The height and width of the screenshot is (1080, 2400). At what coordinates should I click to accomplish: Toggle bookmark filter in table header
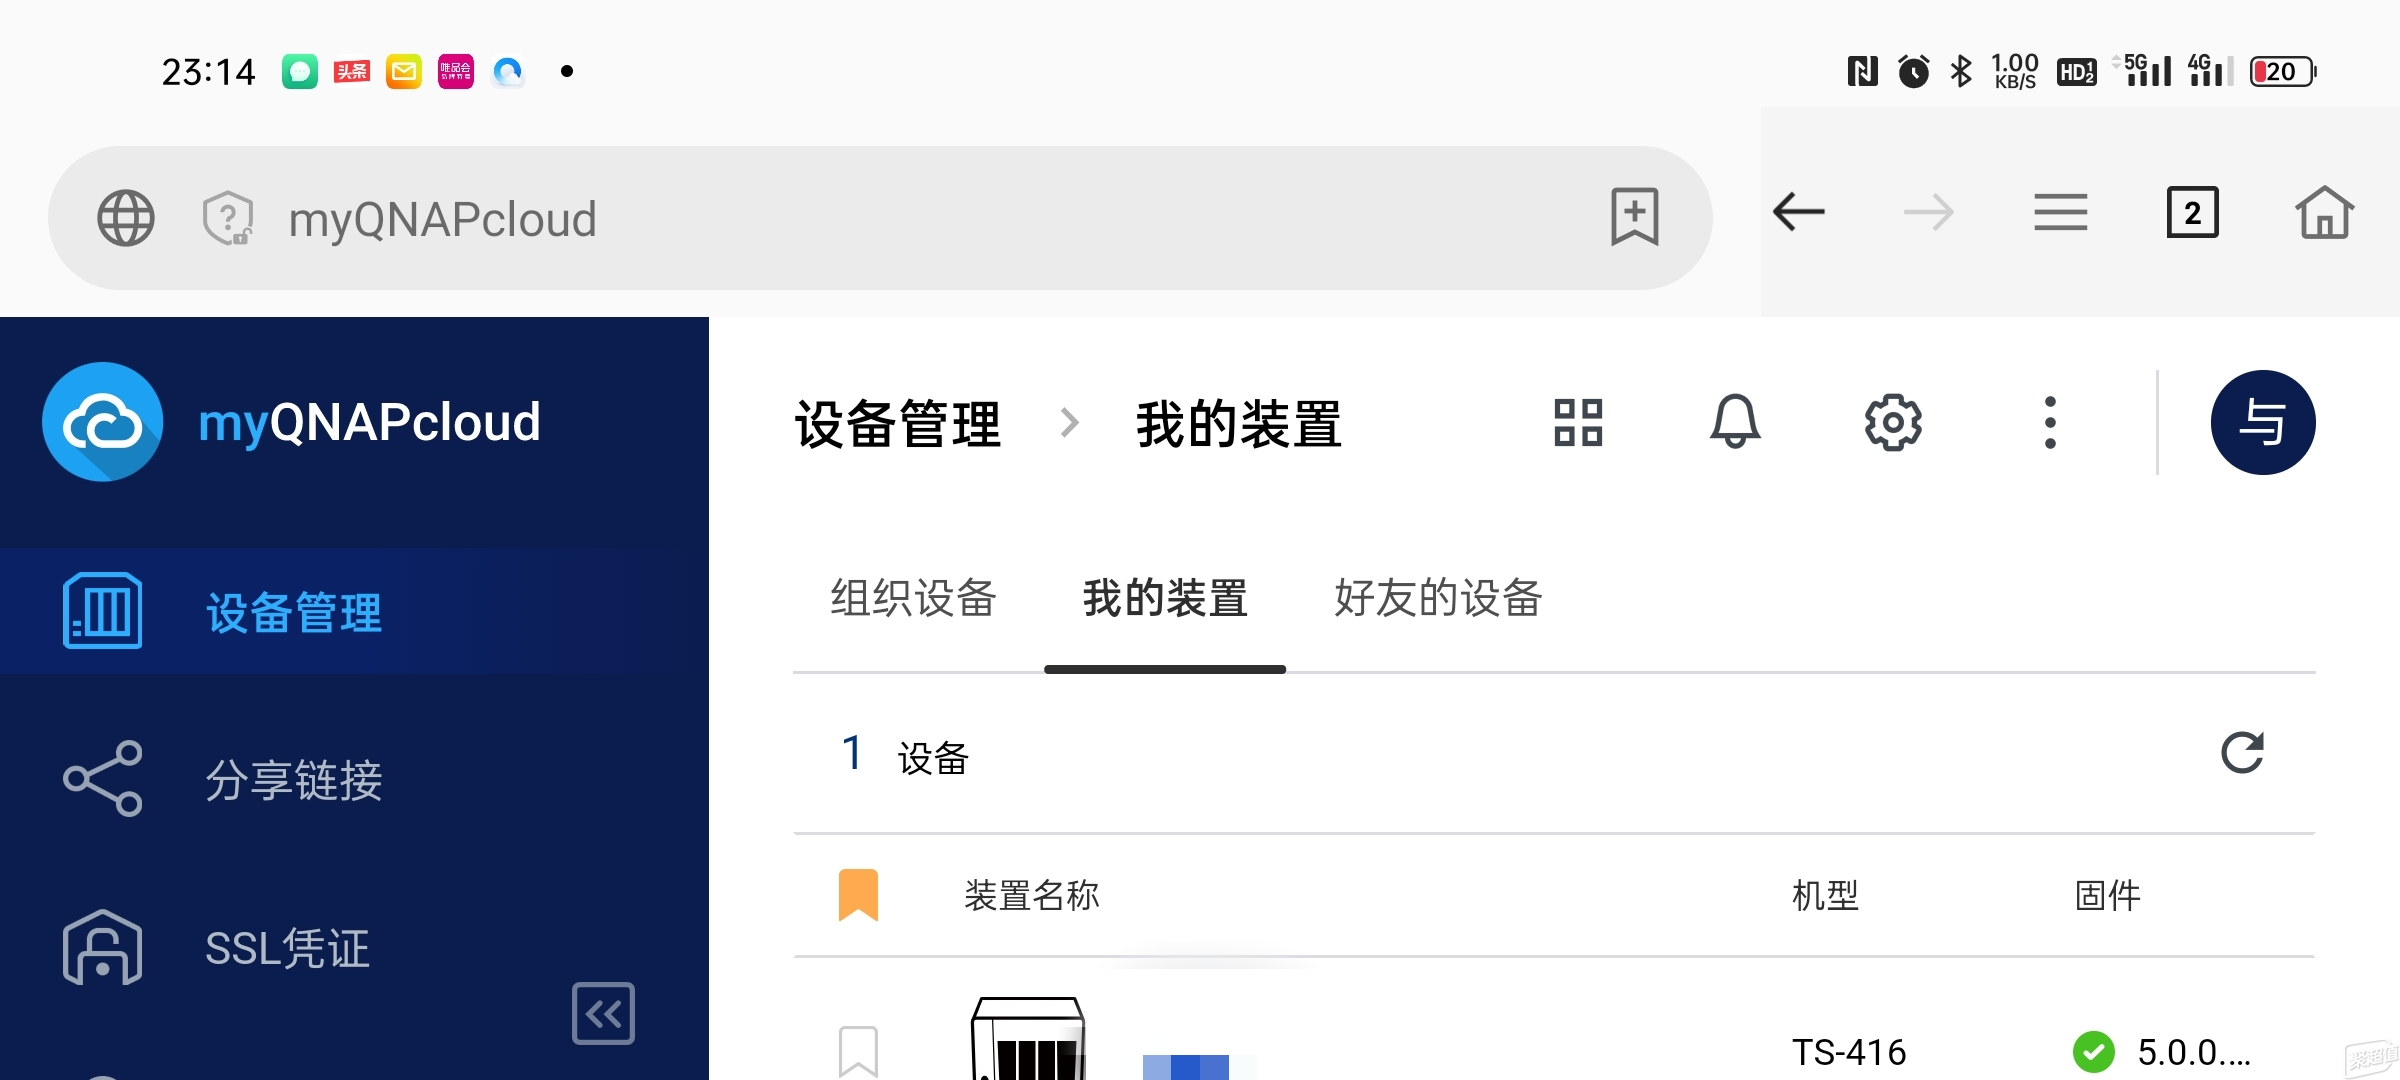tap(858, 895)
